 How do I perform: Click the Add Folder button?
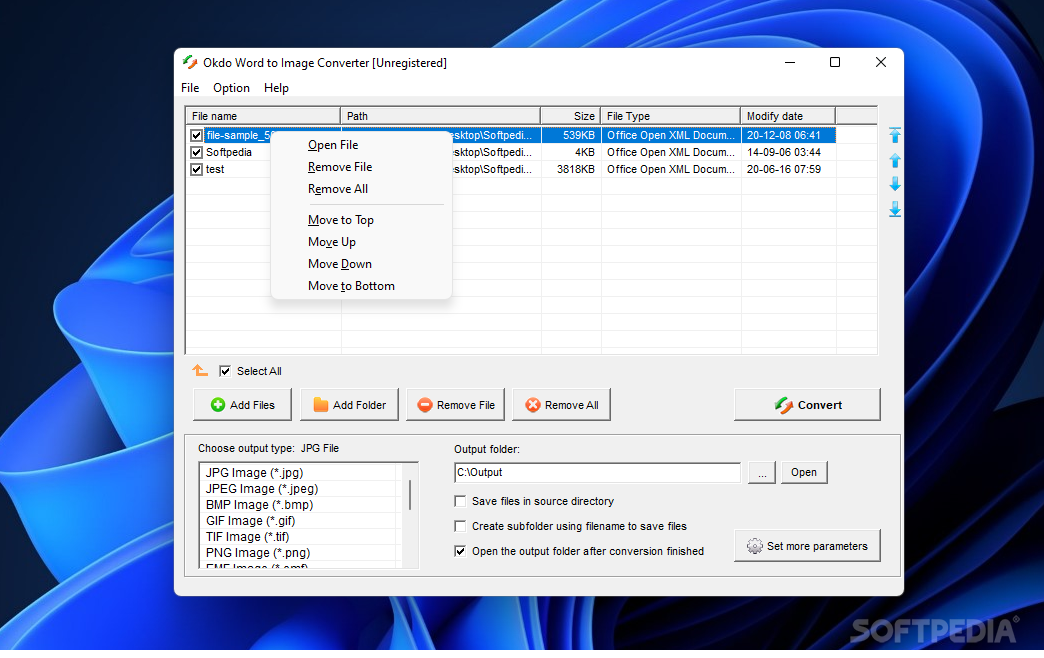(x=349, y=405)
